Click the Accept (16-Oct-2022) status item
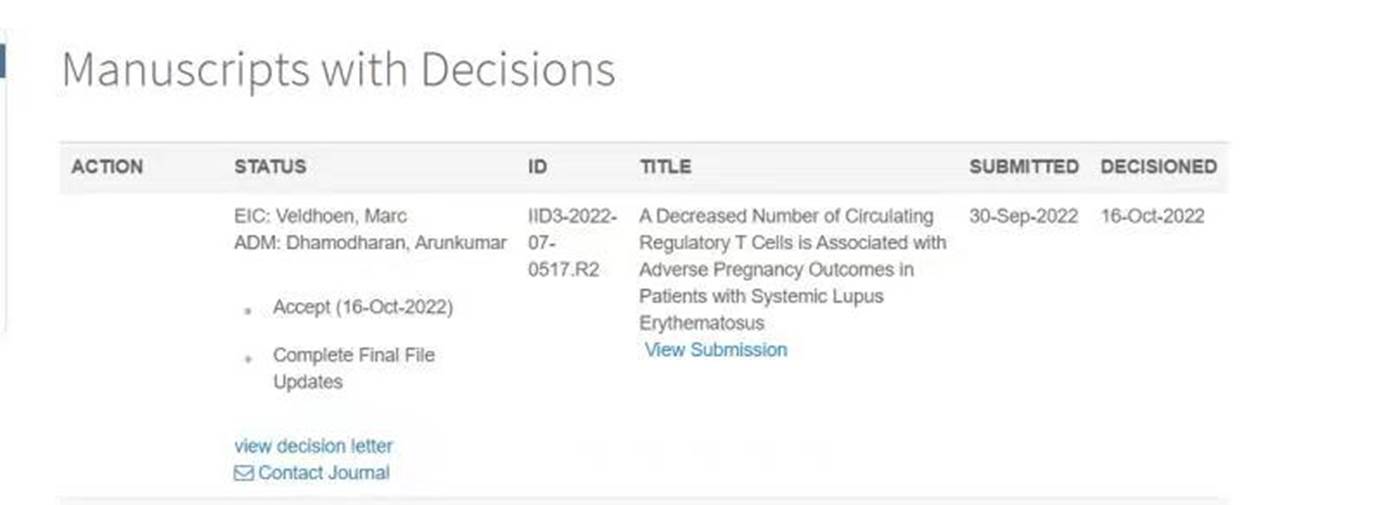Screen dimensions: 1384x505 click(x=362, y=308)
